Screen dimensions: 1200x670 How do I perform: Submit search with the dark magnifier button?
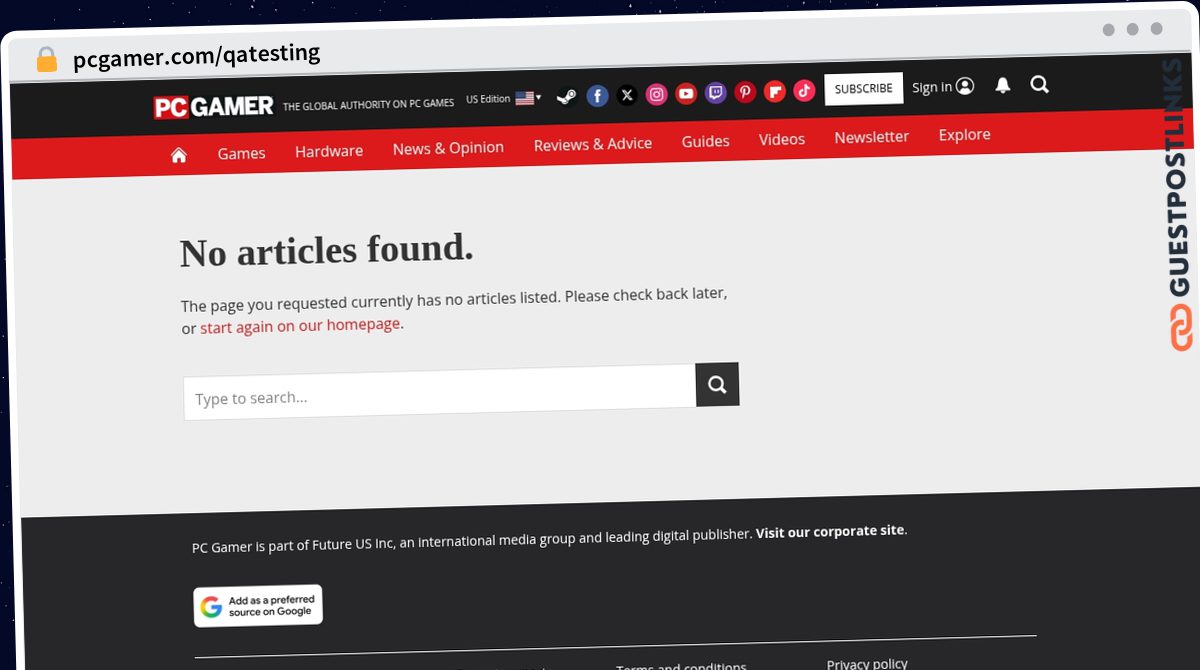[x=717, y=384]
